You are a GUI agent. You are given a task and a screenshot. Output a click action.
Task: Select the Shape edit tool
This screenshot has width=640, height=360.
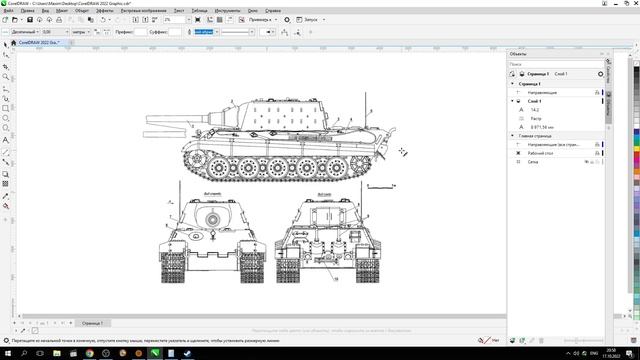6,55
